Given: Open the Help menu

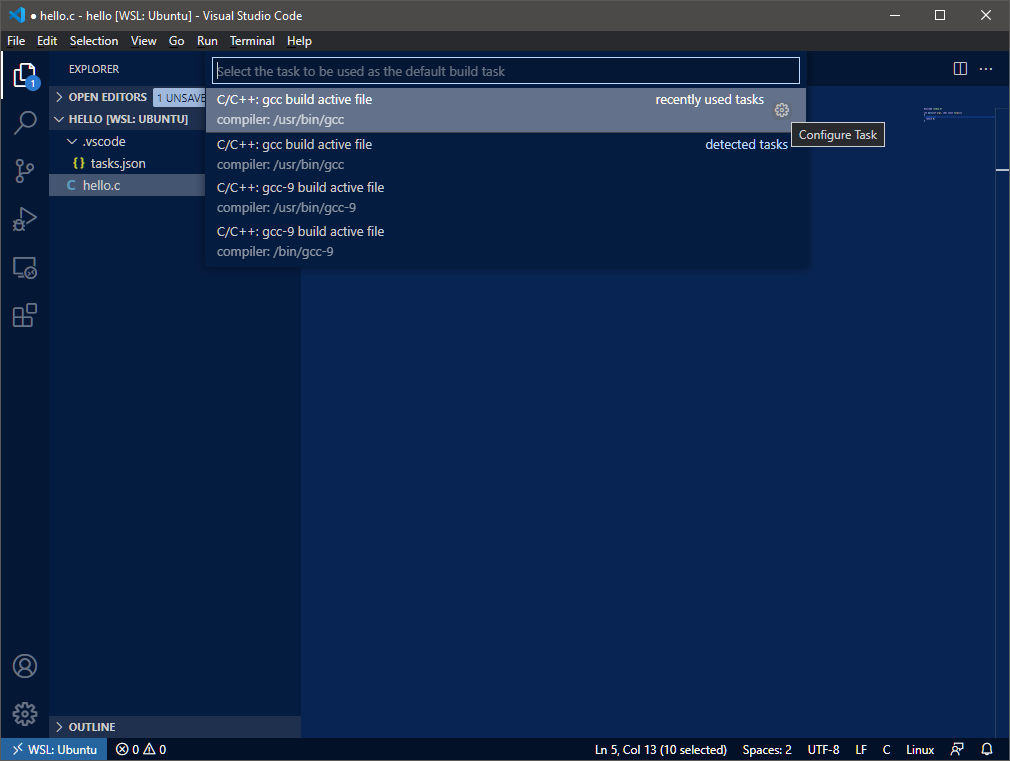Looking at the screenshot, I should tap(300, 41).
